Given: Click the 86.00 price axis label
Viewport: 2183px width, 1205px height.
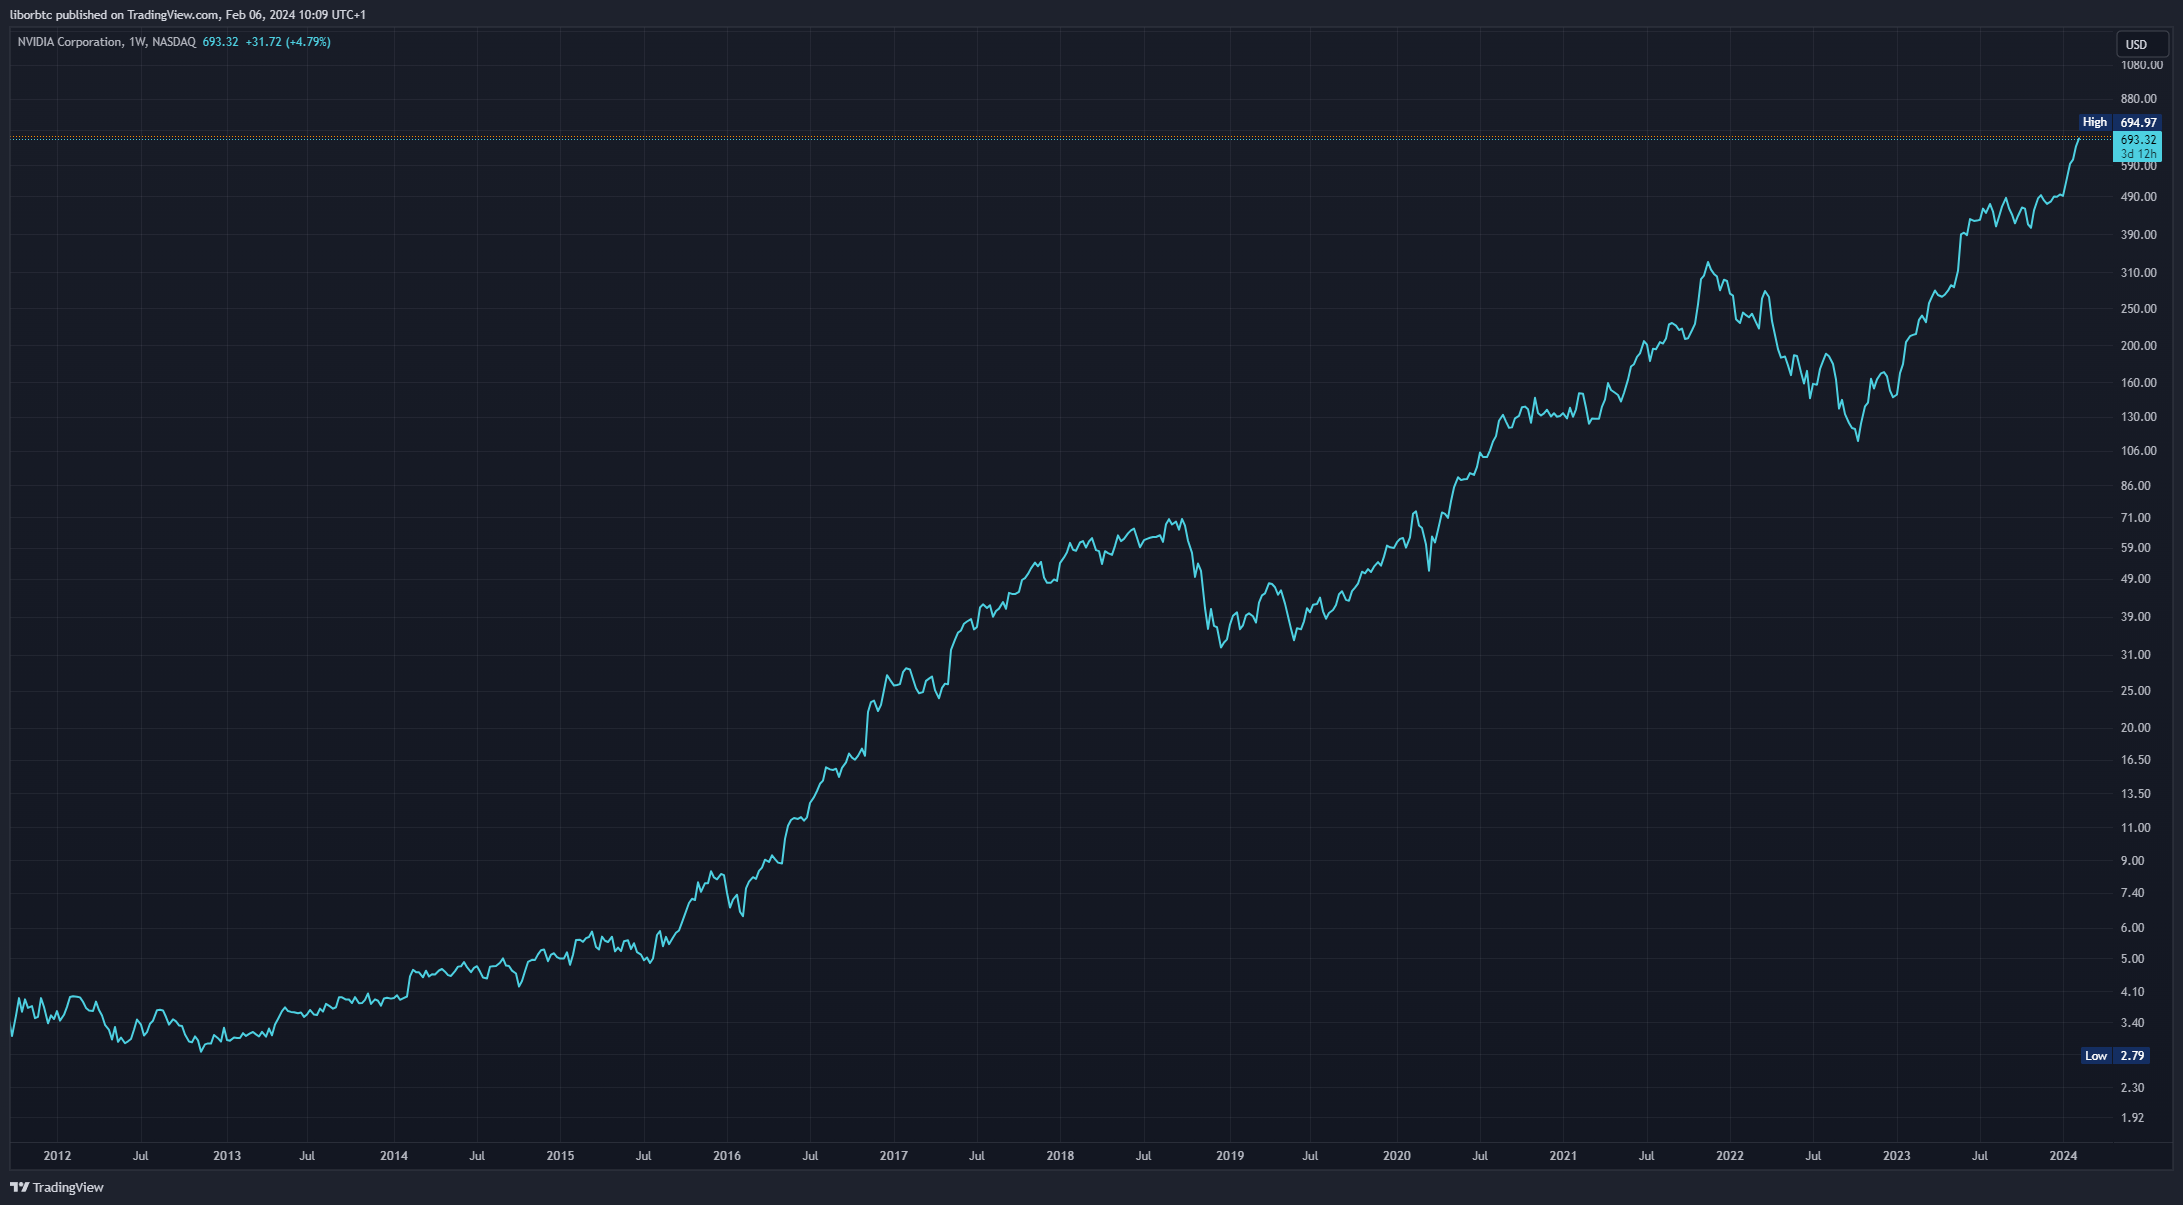Looking at the screenshot, I should tap(2135, 486).
